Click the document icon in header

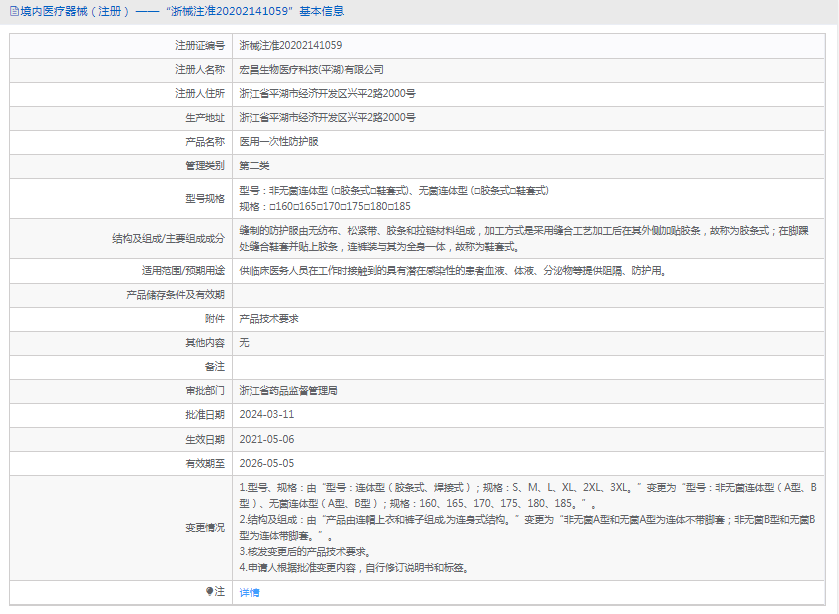(14, 11)
